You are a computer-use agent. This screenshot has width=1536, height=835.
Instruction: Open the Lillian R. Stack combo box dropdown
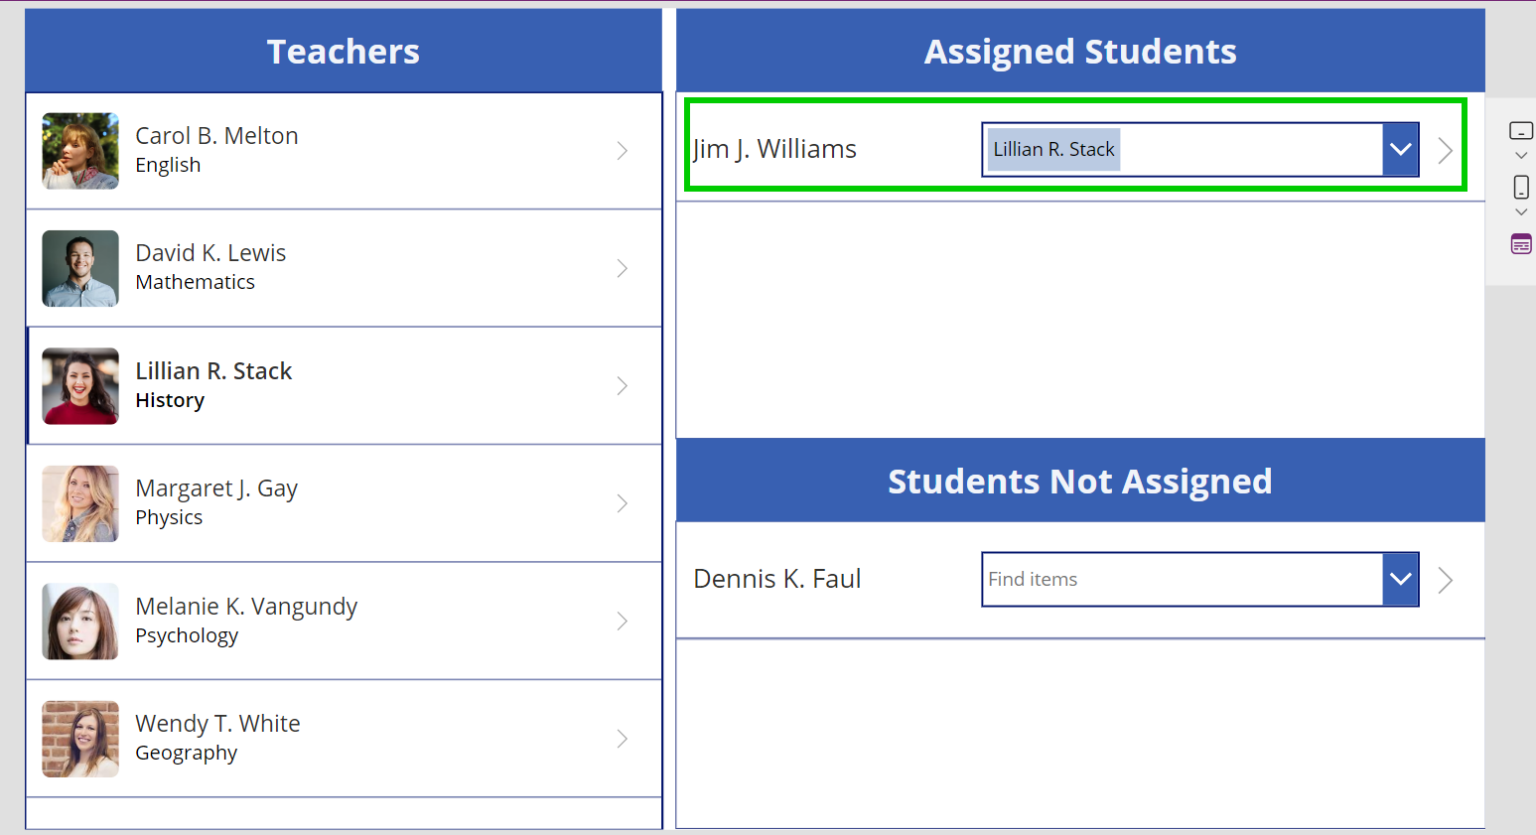pos(1399,149)
